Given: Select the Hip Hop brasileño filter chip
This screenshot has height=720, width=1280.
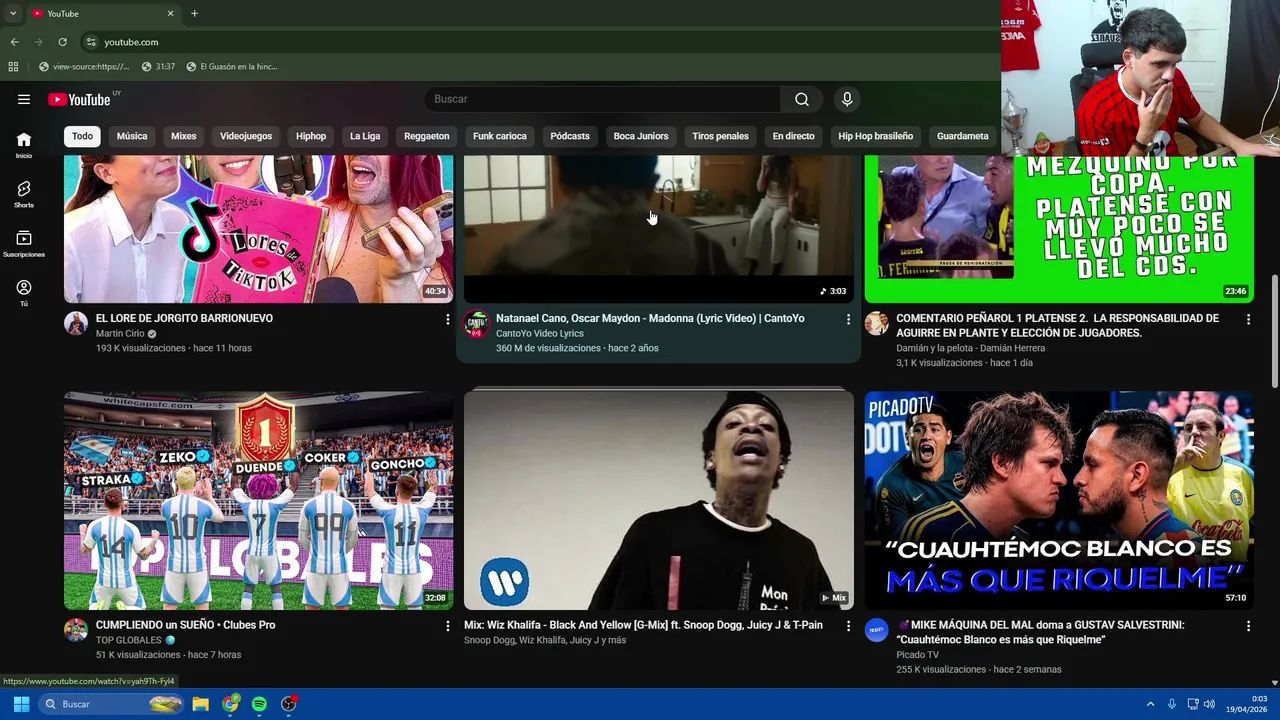Looking at the screenshot, I should pos(876,136).
